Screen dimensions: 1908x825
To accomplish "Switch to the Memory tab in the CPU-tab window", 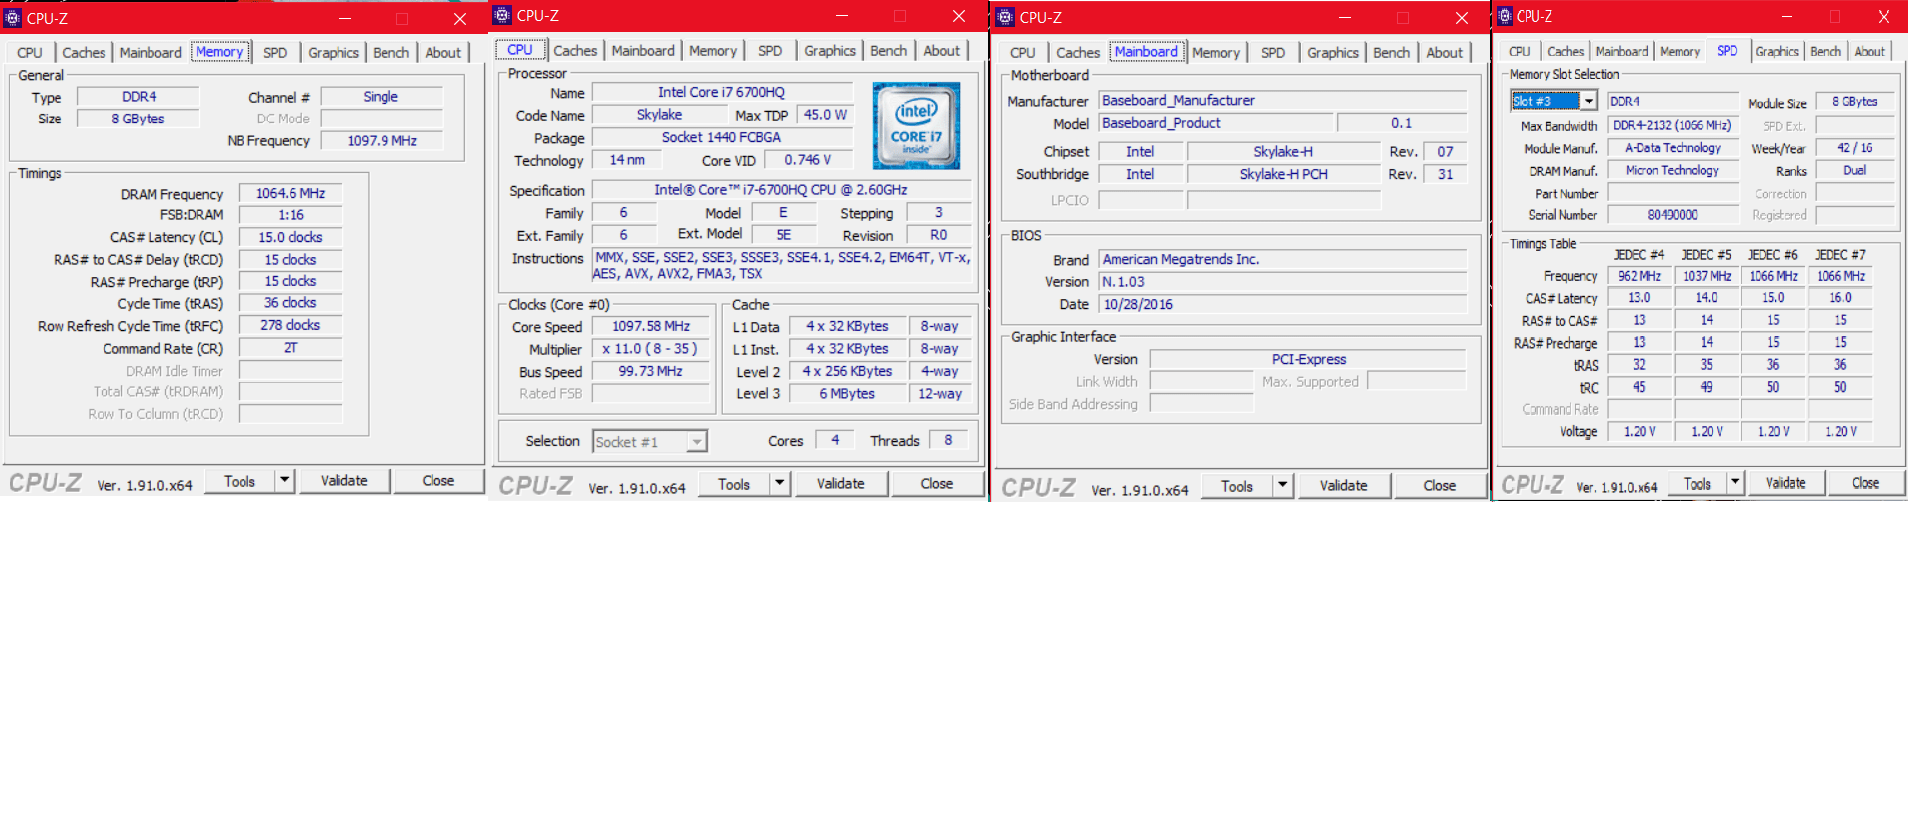I will click(713, 51).
